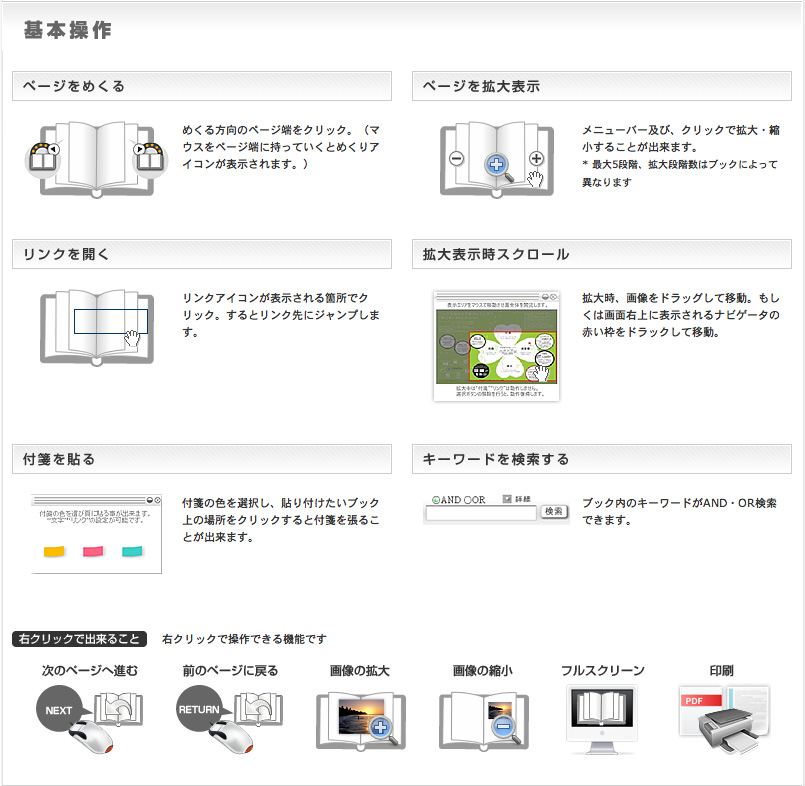805x786 pixels.
Task: Open the フルスクリーン monitor icon
Action: tap(603, 712)
